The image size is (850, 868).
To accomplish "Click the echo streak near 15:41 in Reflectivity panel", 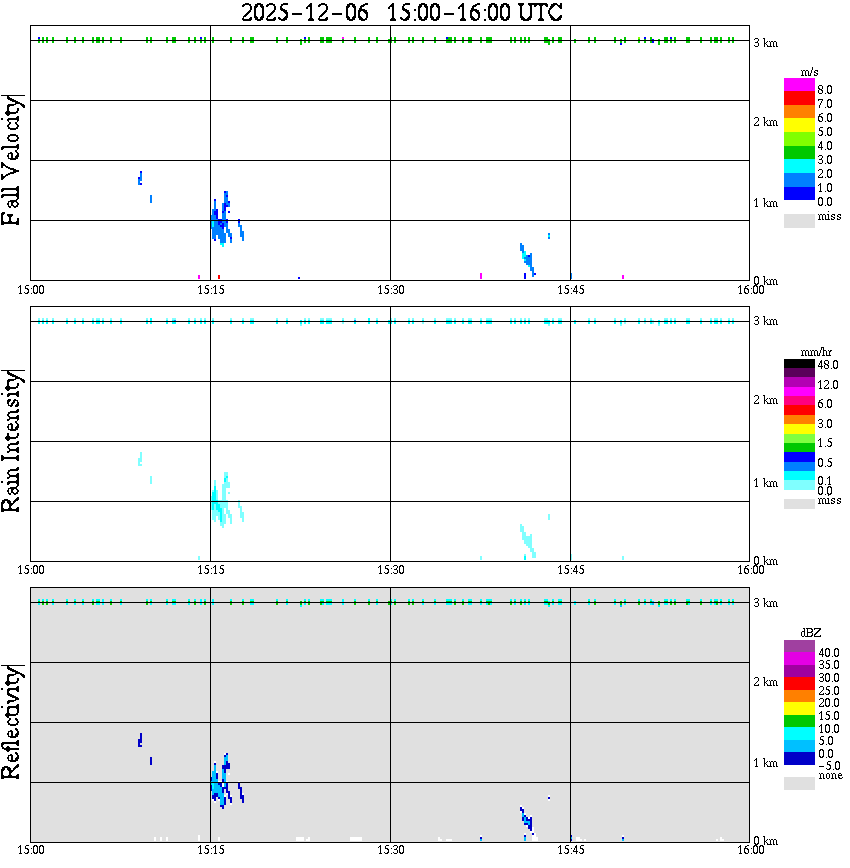I will (x=528, y=822).
